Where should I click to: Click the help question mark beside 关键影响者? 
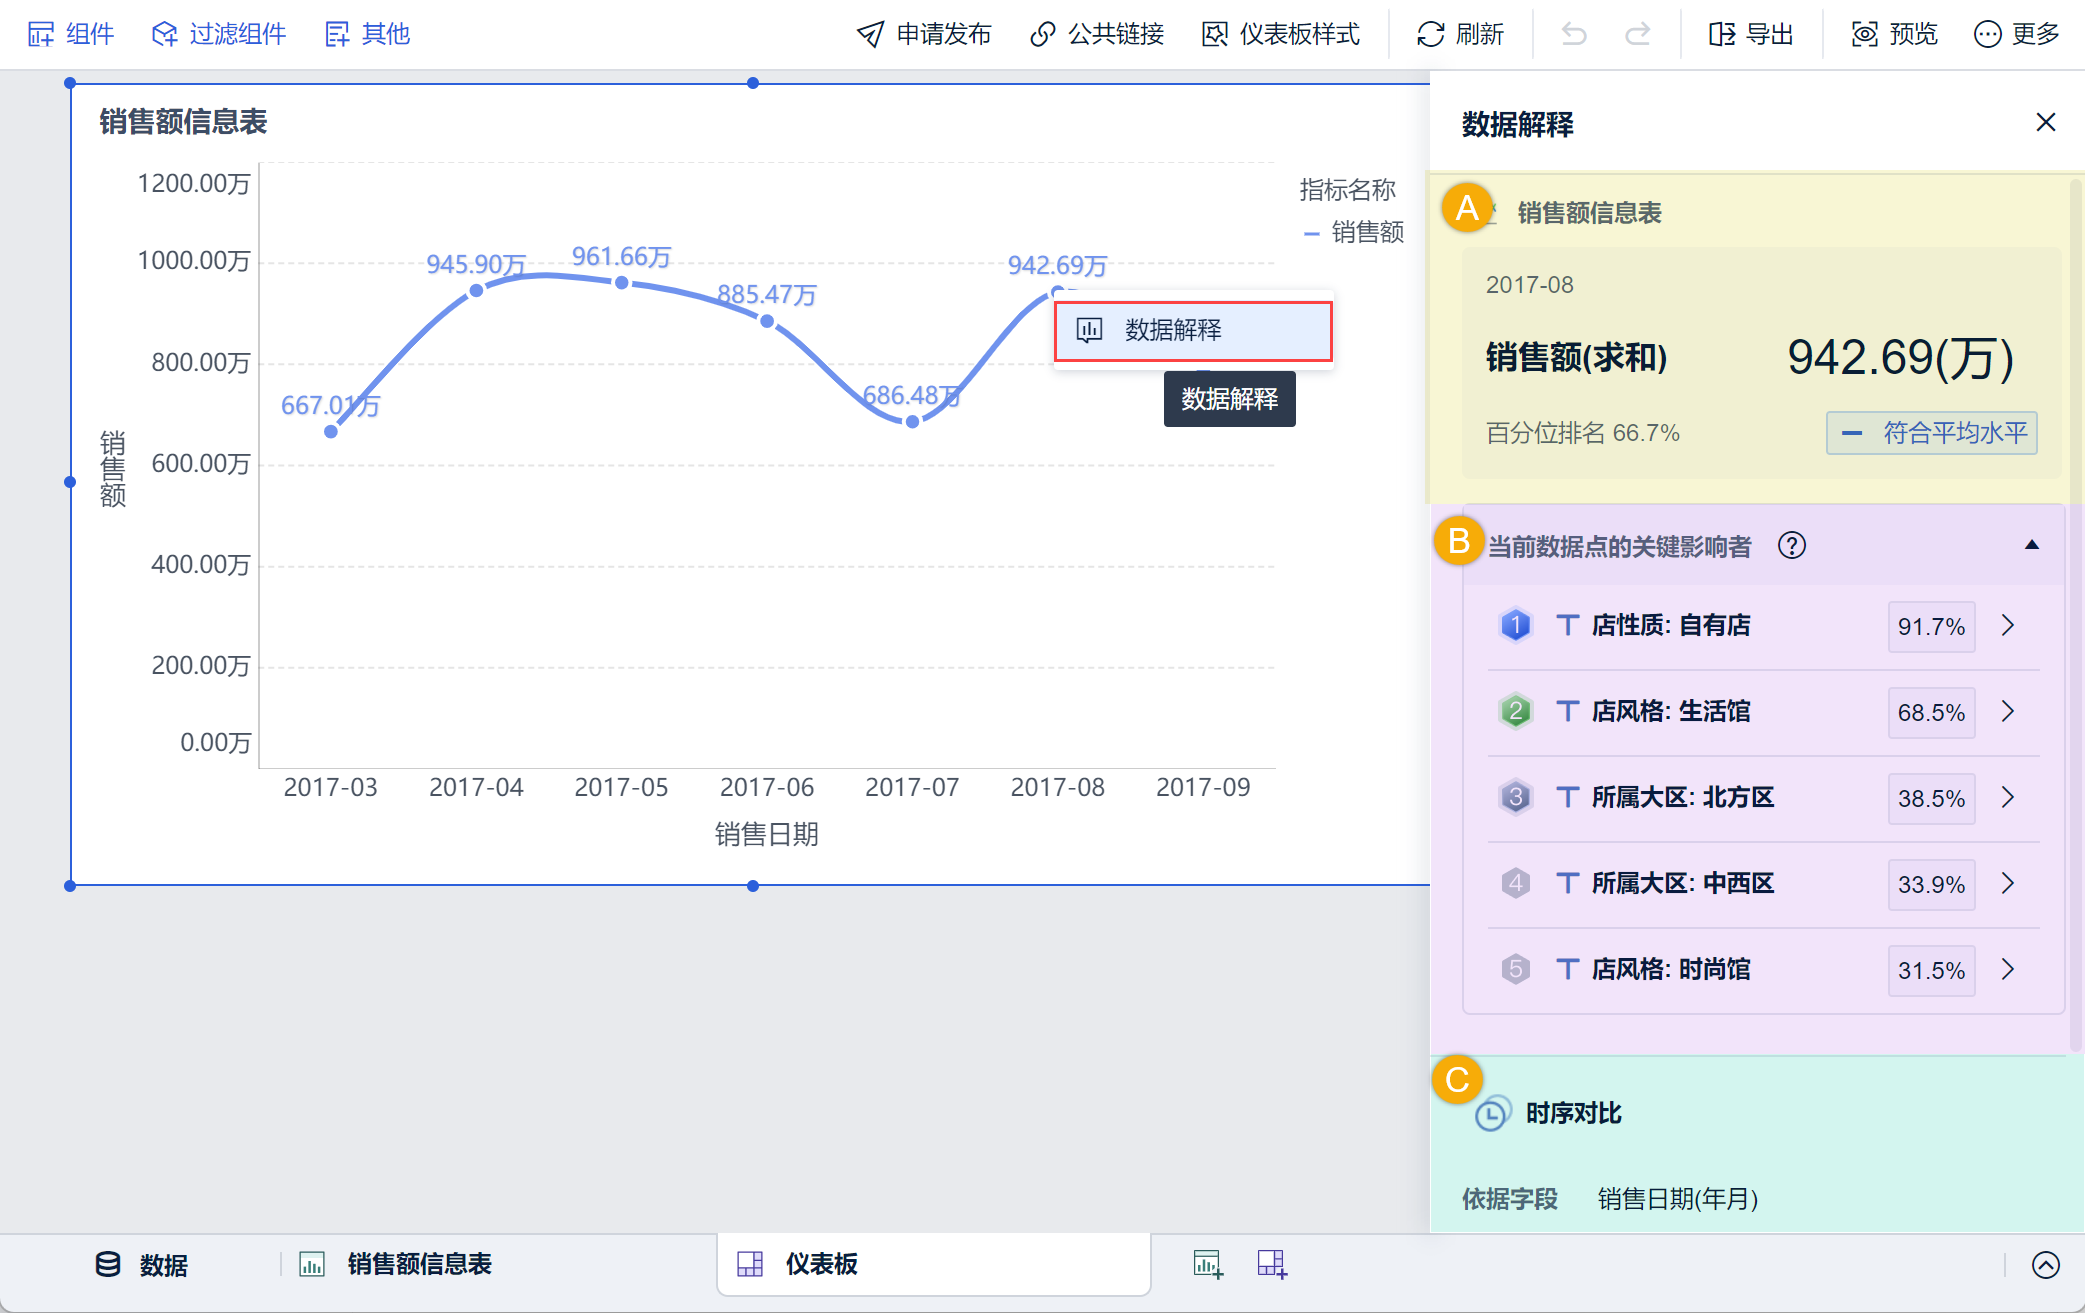(x=1792, y=546)
